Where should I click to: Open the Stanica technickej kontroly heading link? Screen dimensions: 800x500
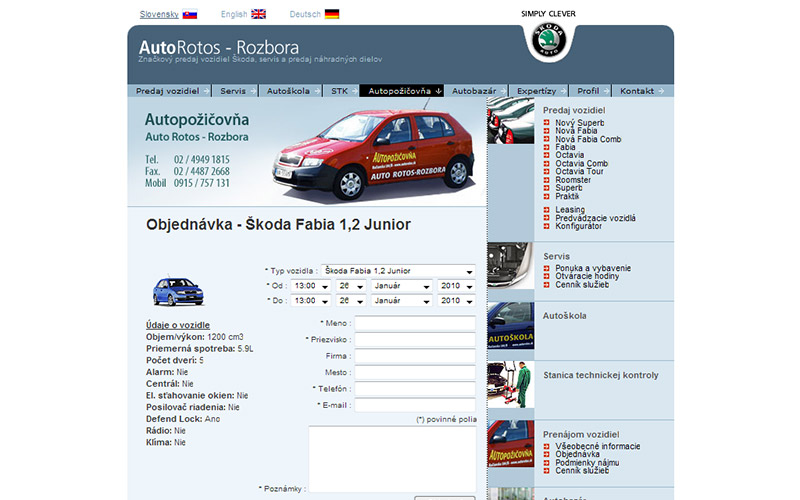click(601, 375)
